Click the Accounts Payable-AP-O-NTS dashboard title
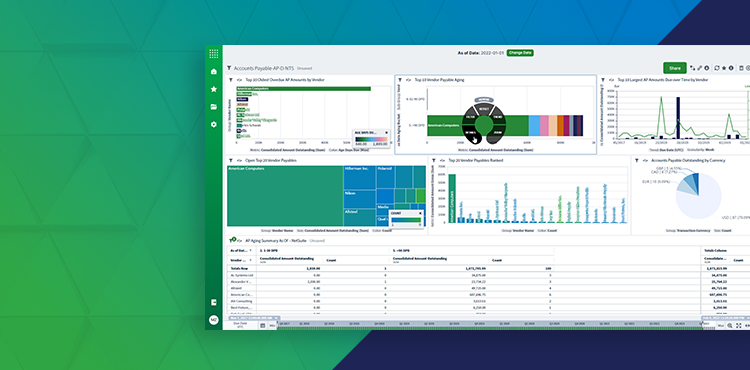 pyautogui.click(x=264, y=68)
